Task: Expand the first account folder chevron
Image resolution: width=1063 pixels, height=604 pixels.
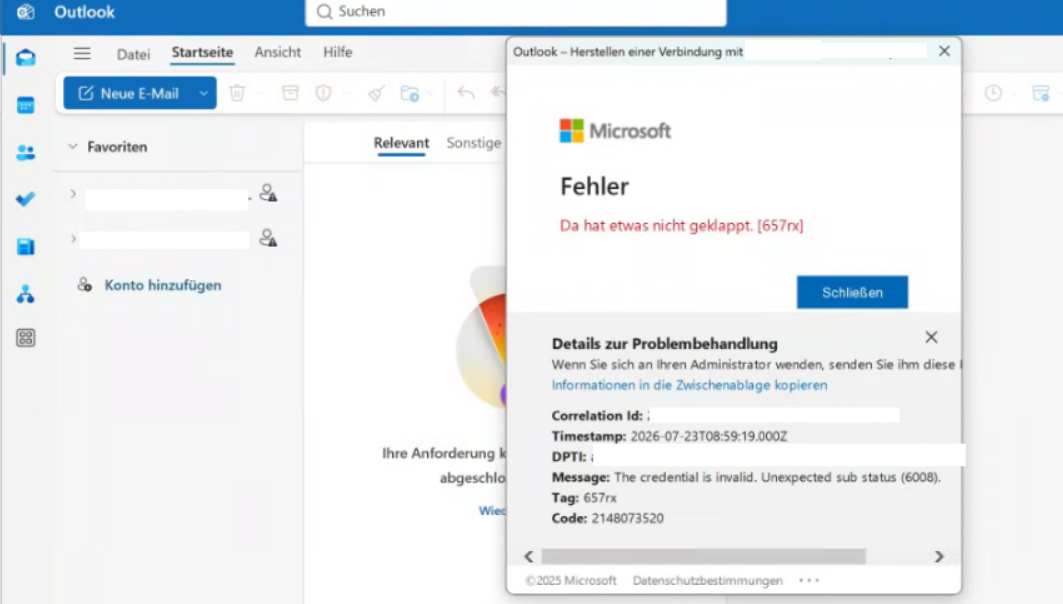Action: point(73,195)
